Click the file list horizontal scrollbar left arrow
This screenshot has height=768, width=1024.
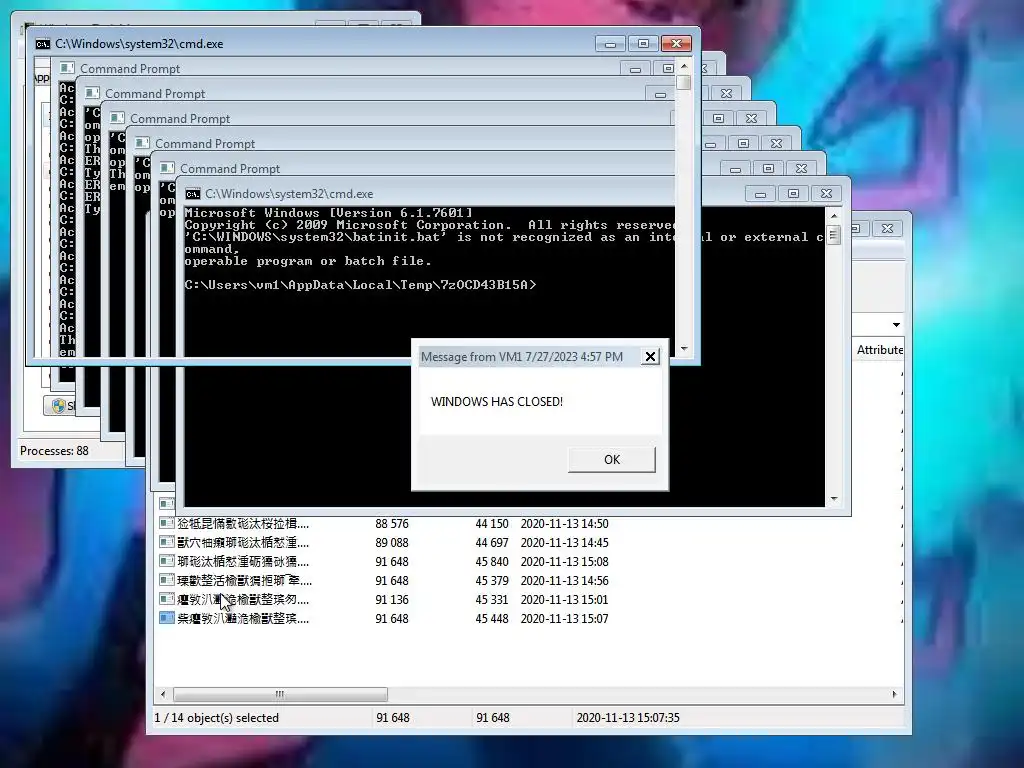tap(163, 694)
